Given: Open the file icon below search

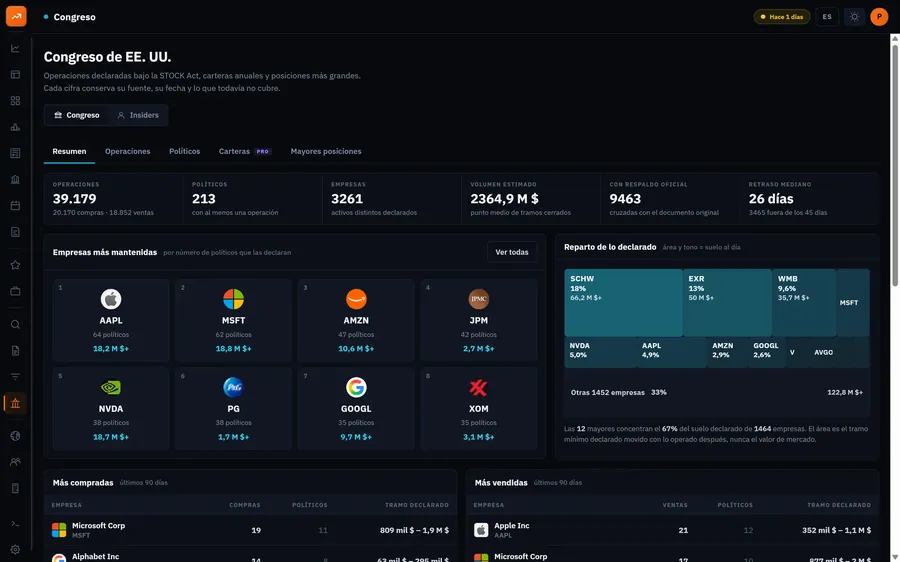Looking at the screenshot, I should pos(15,350).
